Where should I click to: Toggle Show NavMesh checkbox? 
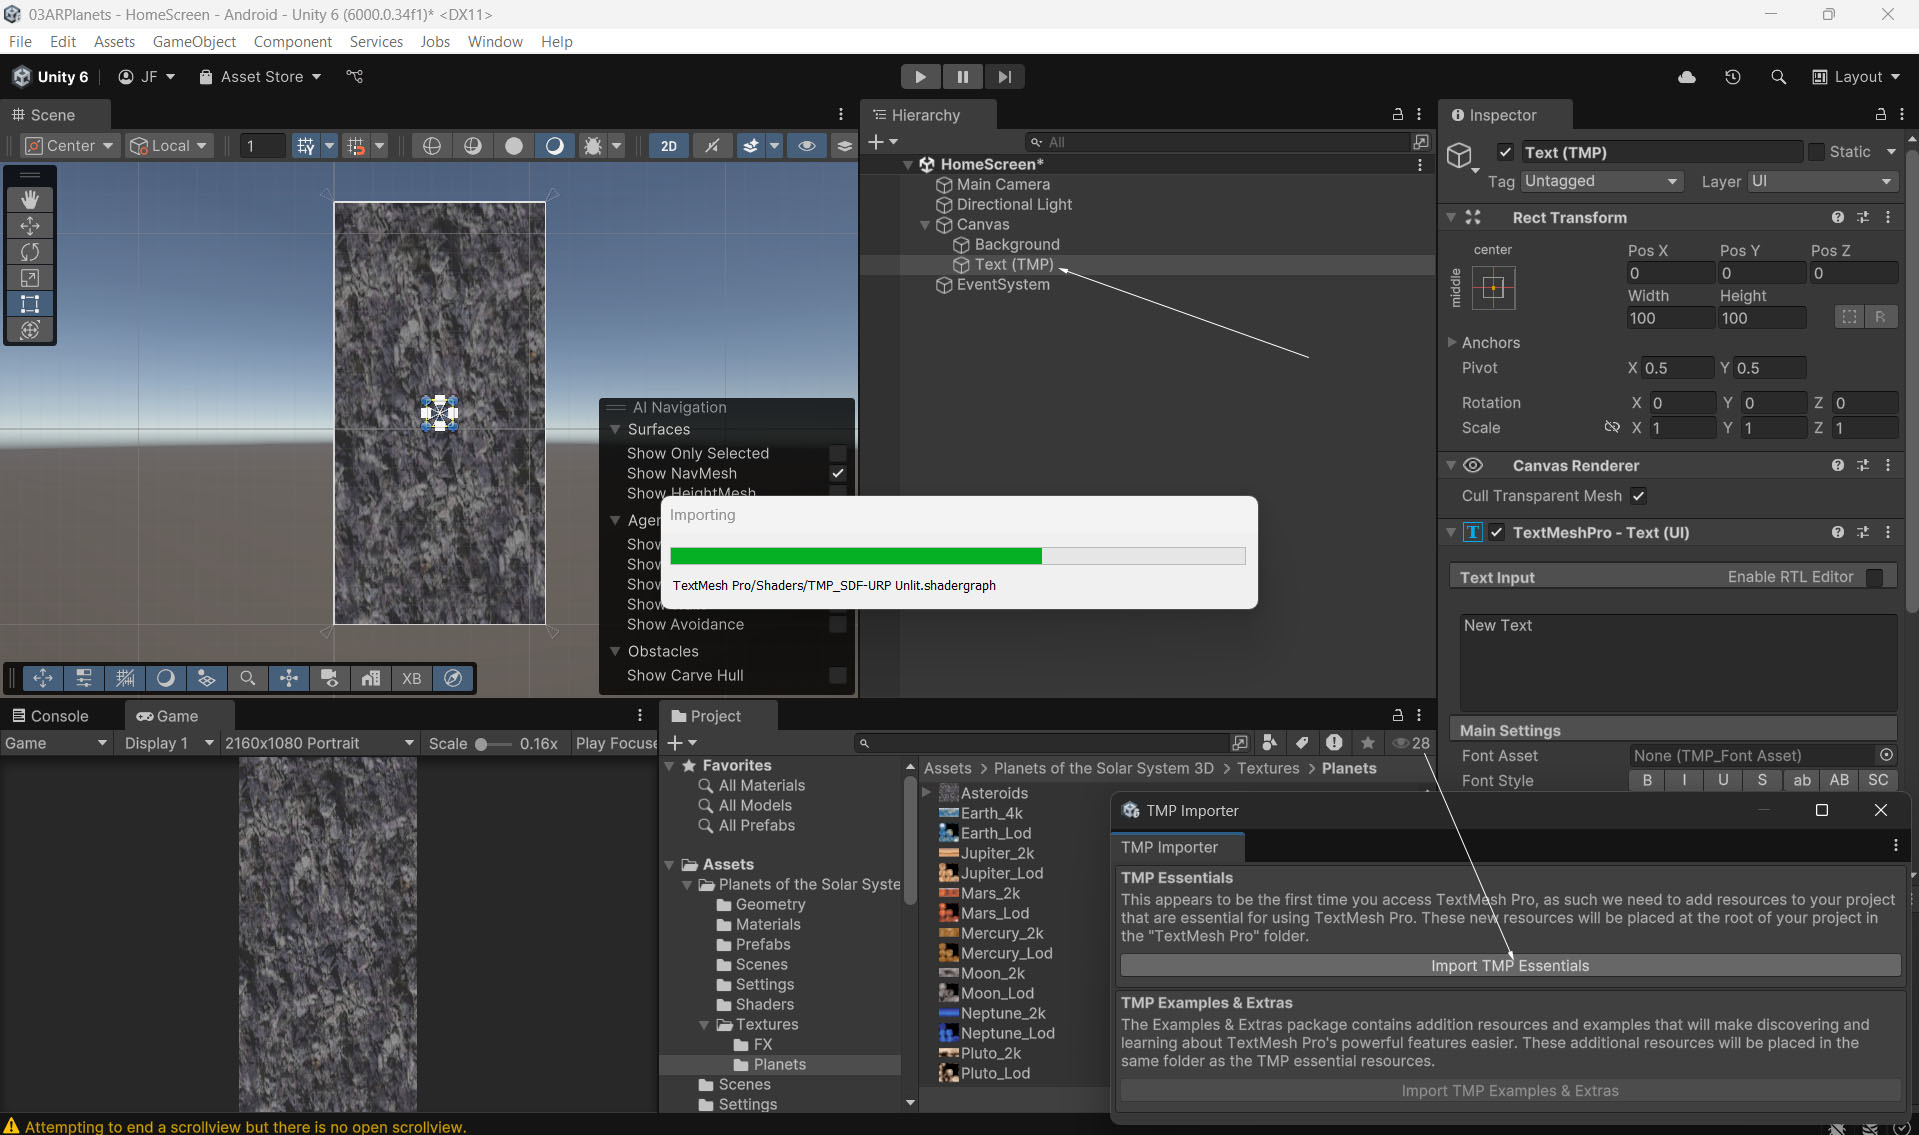click(x=838, y=474)
